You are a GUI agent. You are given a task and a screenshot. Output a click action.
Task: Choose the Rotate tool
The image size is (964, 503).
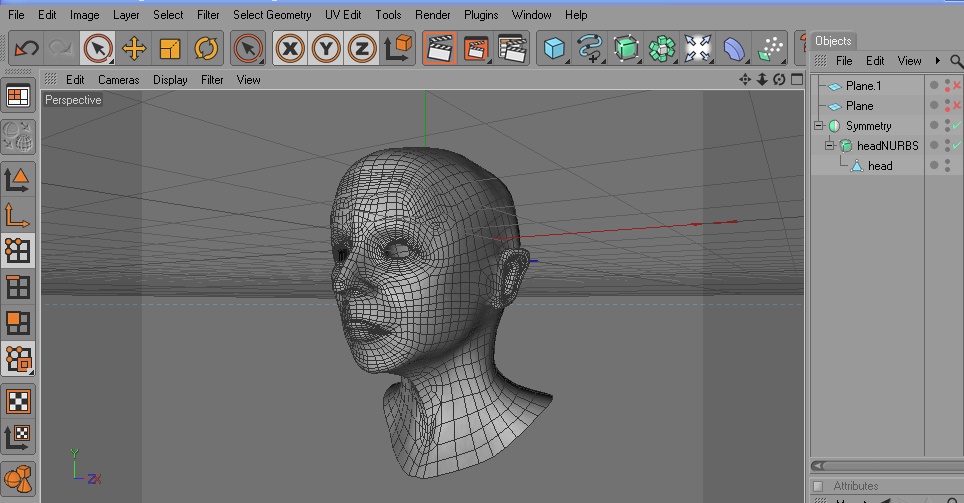pyautogui.click(x=206, y=48)
